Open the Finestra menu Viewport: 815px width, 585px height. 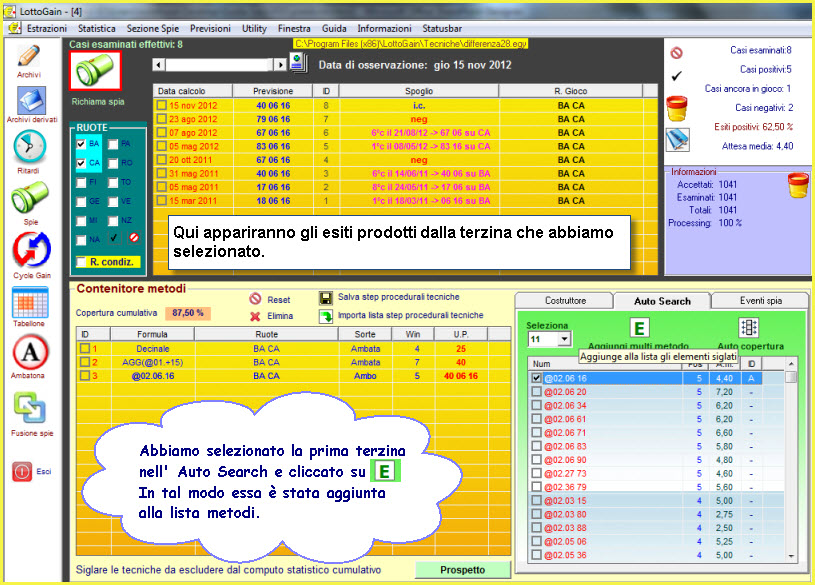pos(294,29)
